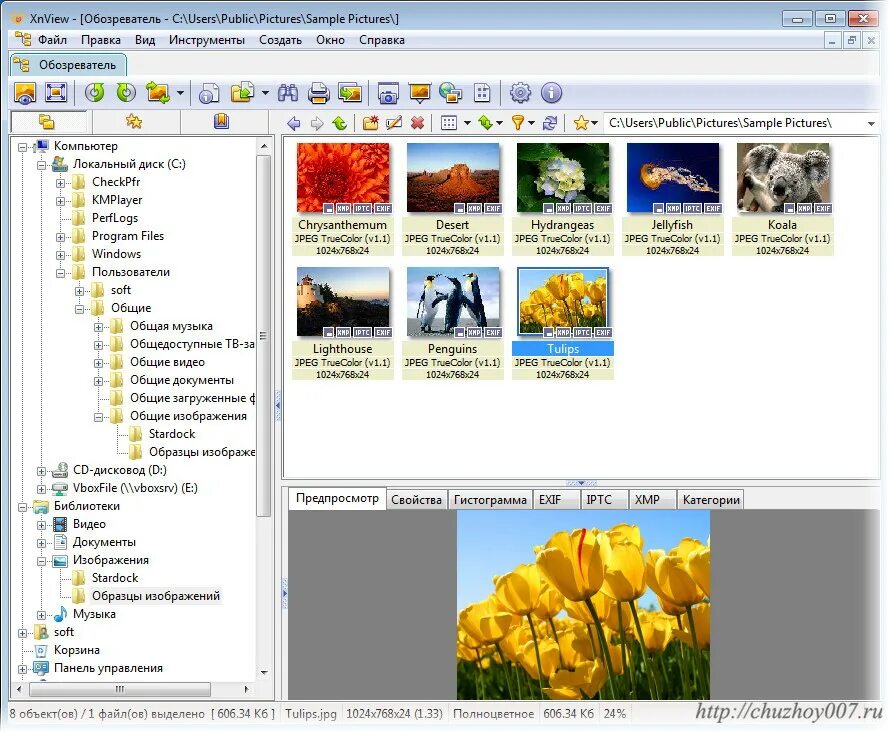Go back using the back arrow button
The image size is (889, 732).
[292, 122]
